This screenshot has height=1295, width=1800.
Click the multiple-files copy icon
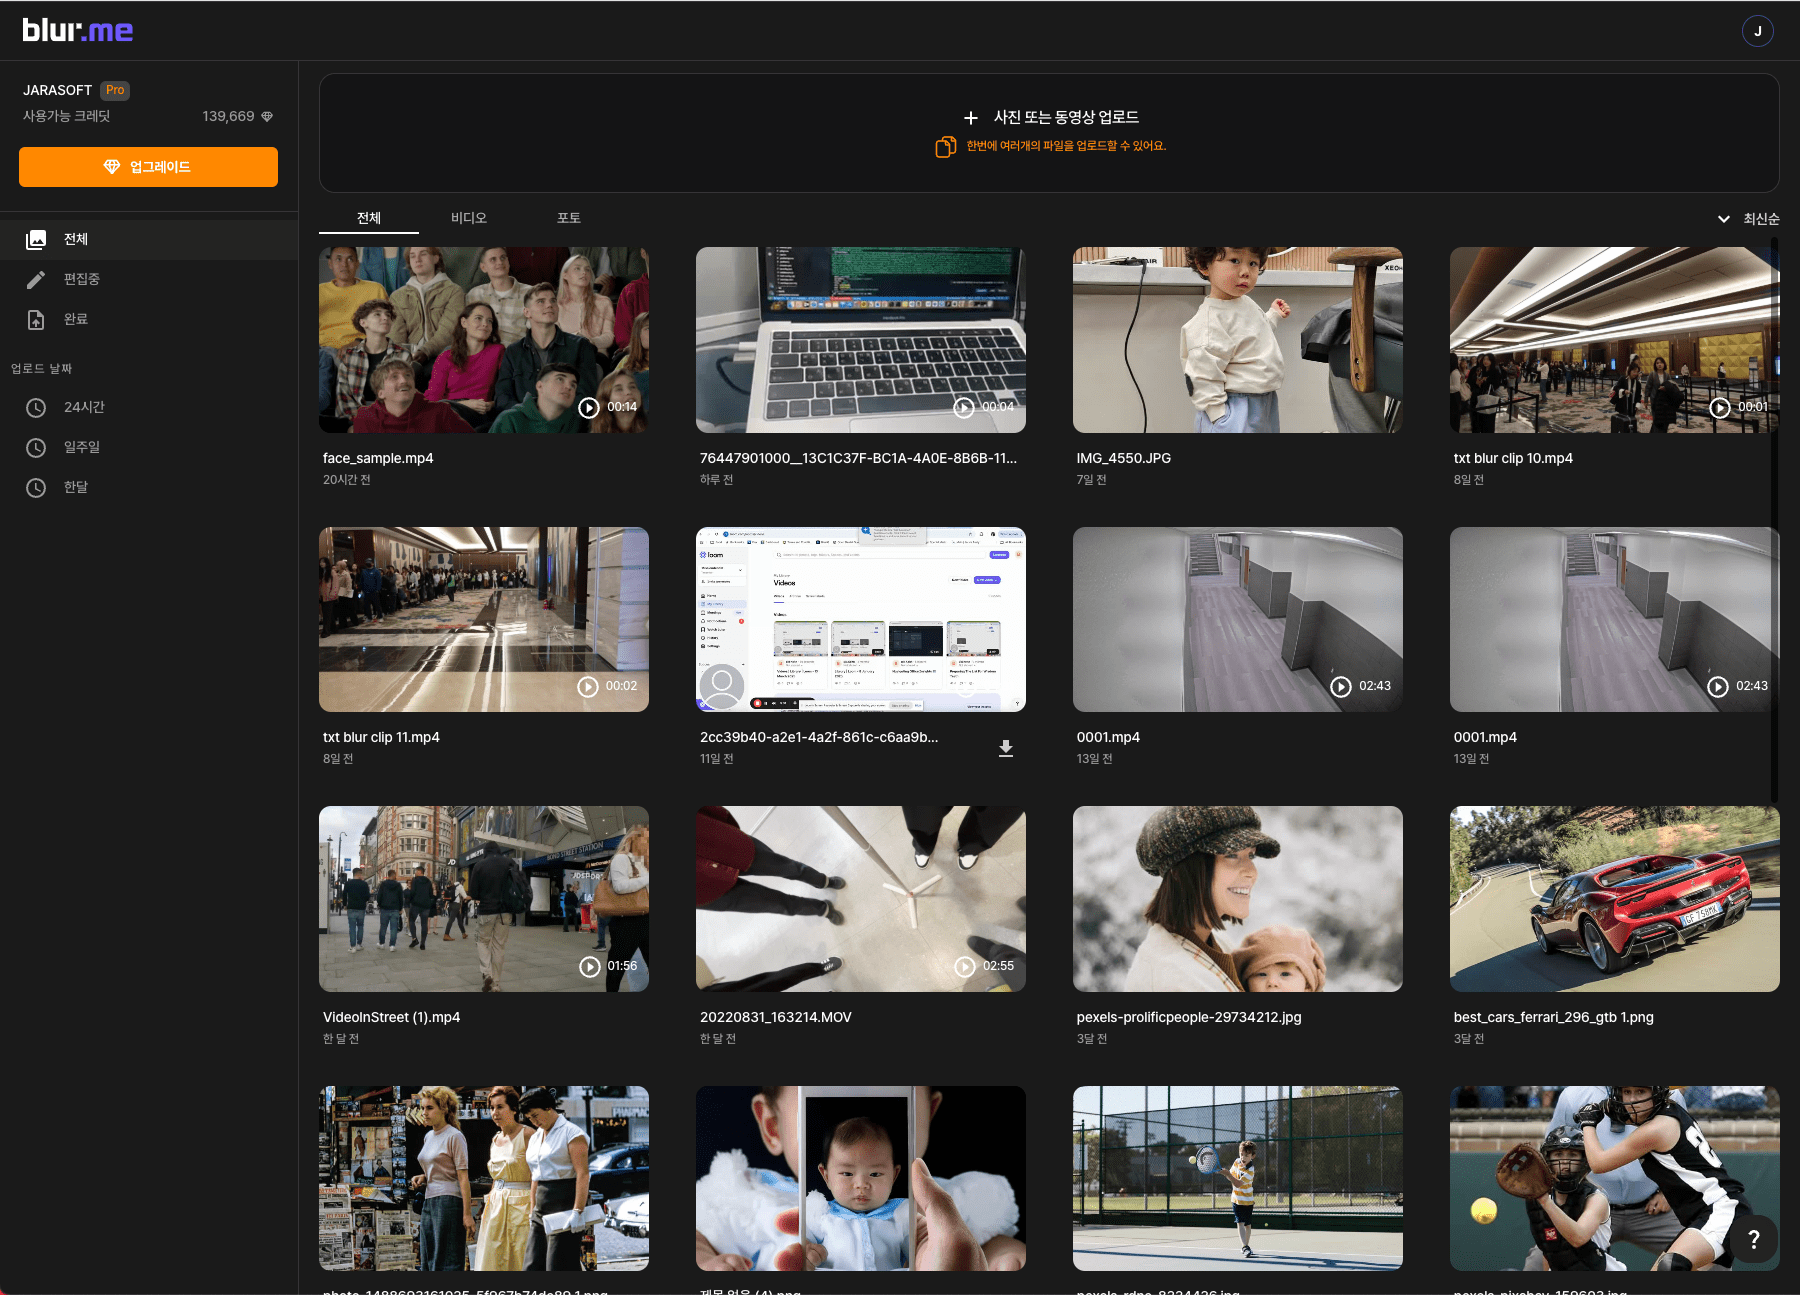tap(945, 147)
